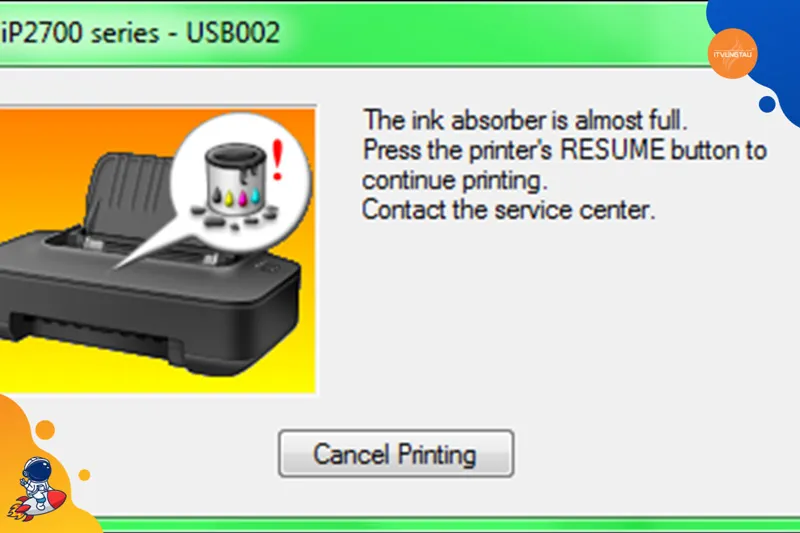Click the larger orange dot above astronaut

pos(45,430)
